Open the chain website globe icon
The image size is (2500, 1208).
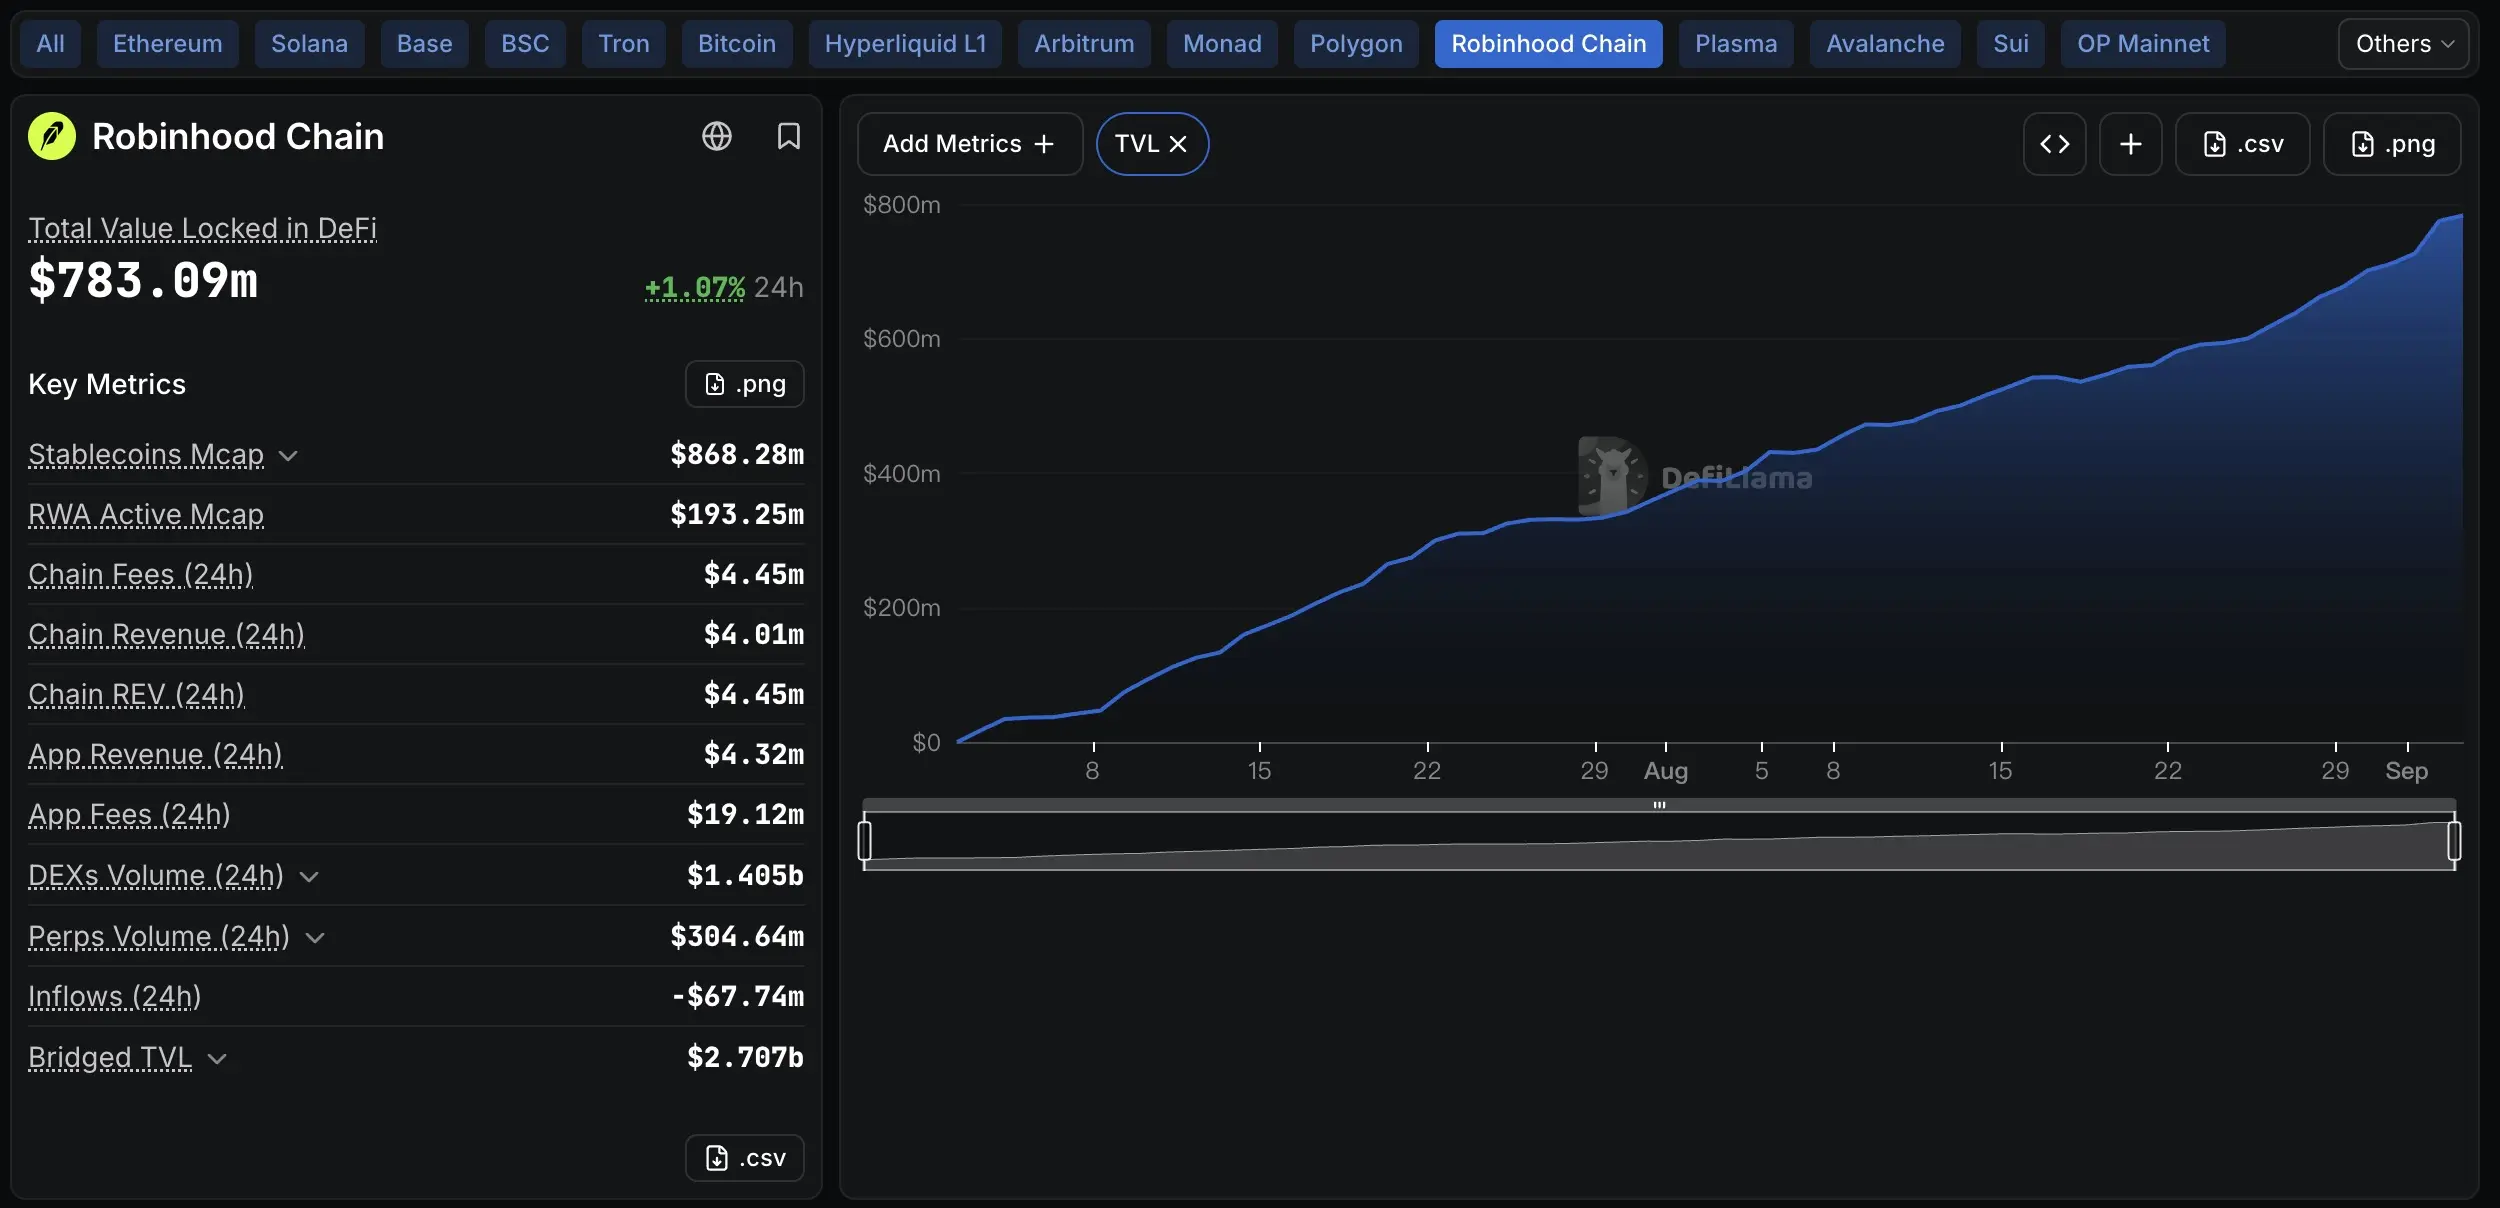point(717,136)
